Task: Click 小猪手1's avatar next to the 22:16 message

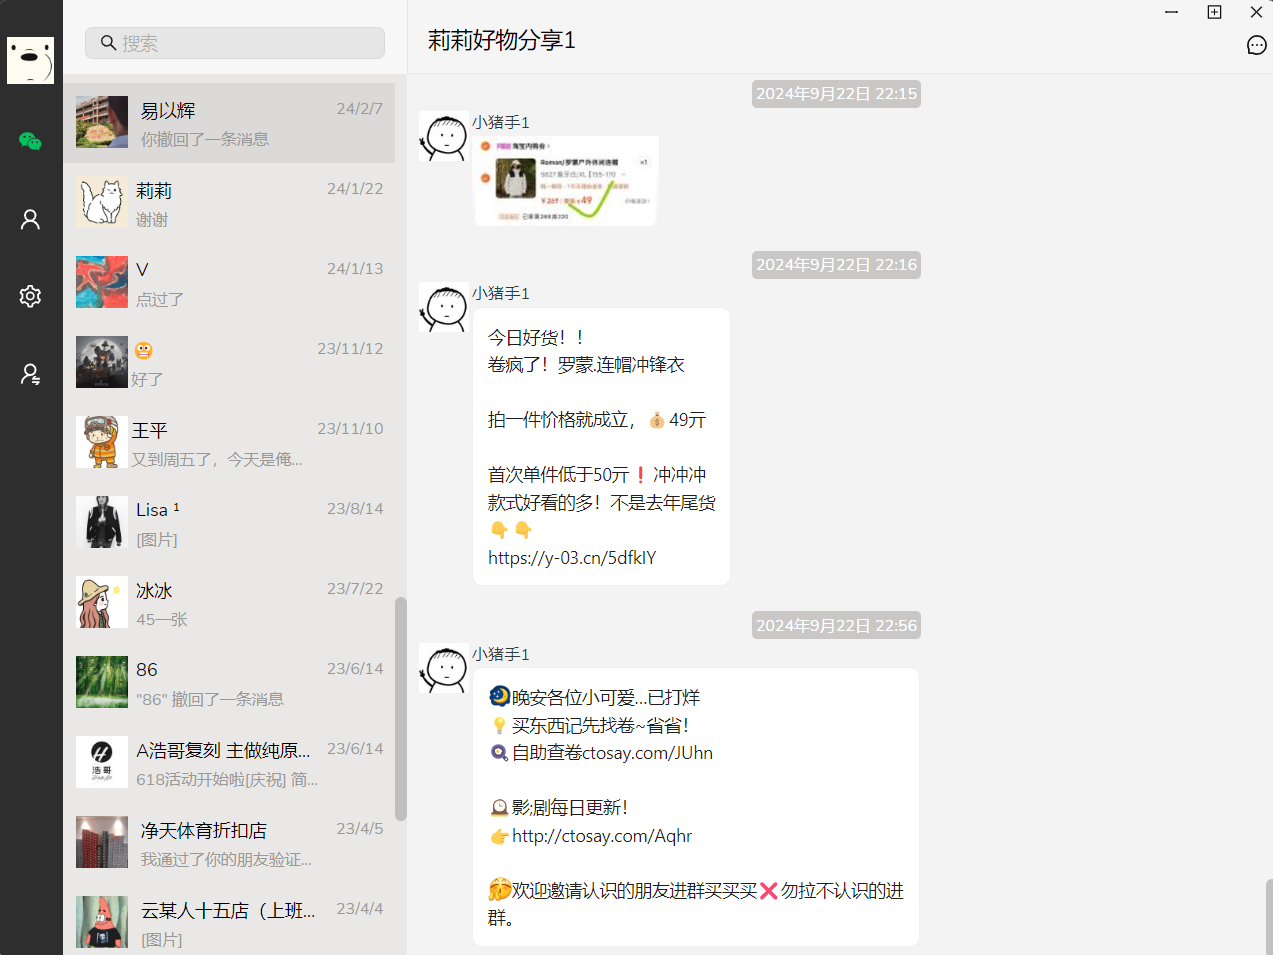Action: click(x=443, y=308)
